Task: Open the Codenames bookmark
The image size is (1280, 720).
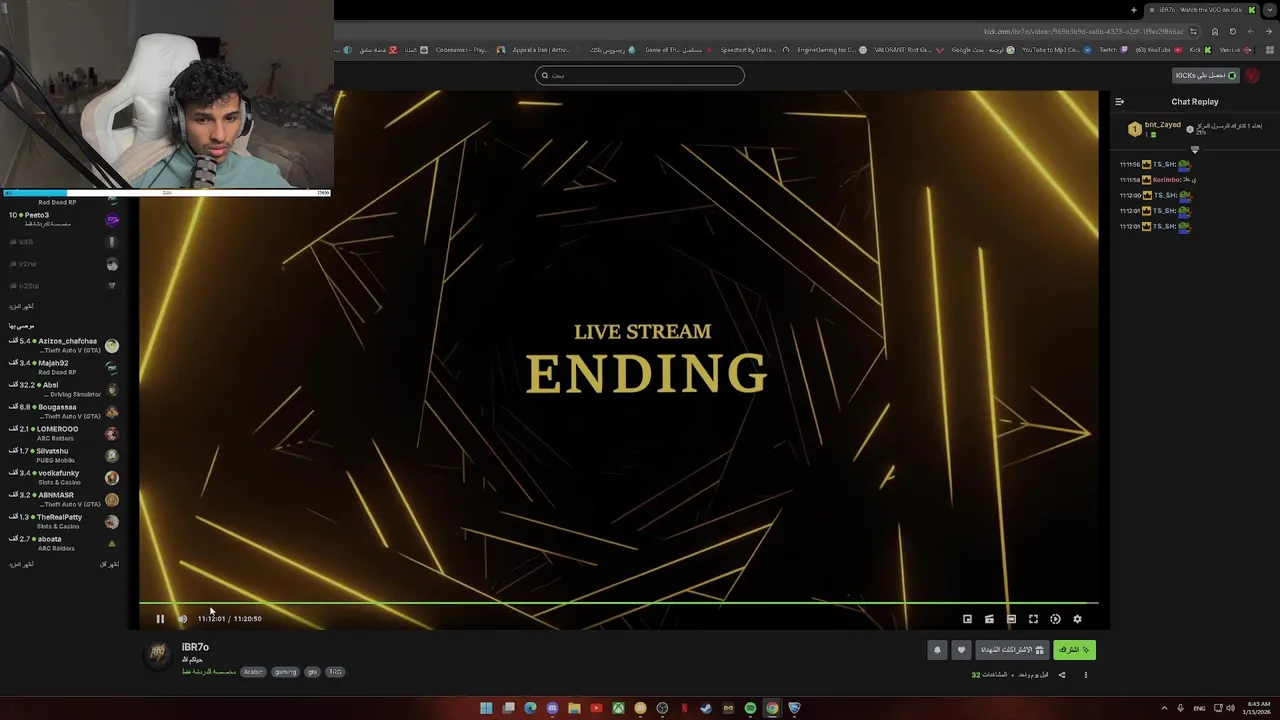Action: (x=471, y=50)
